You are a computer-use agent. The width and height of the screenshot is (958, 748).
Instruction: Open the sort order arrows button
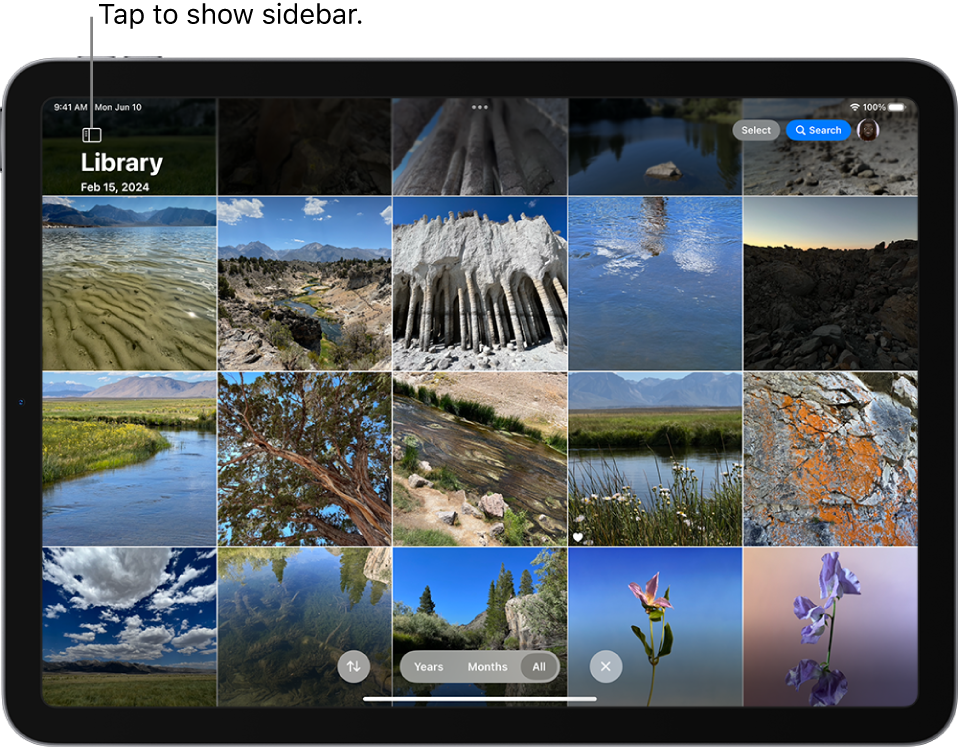point(354,666)
